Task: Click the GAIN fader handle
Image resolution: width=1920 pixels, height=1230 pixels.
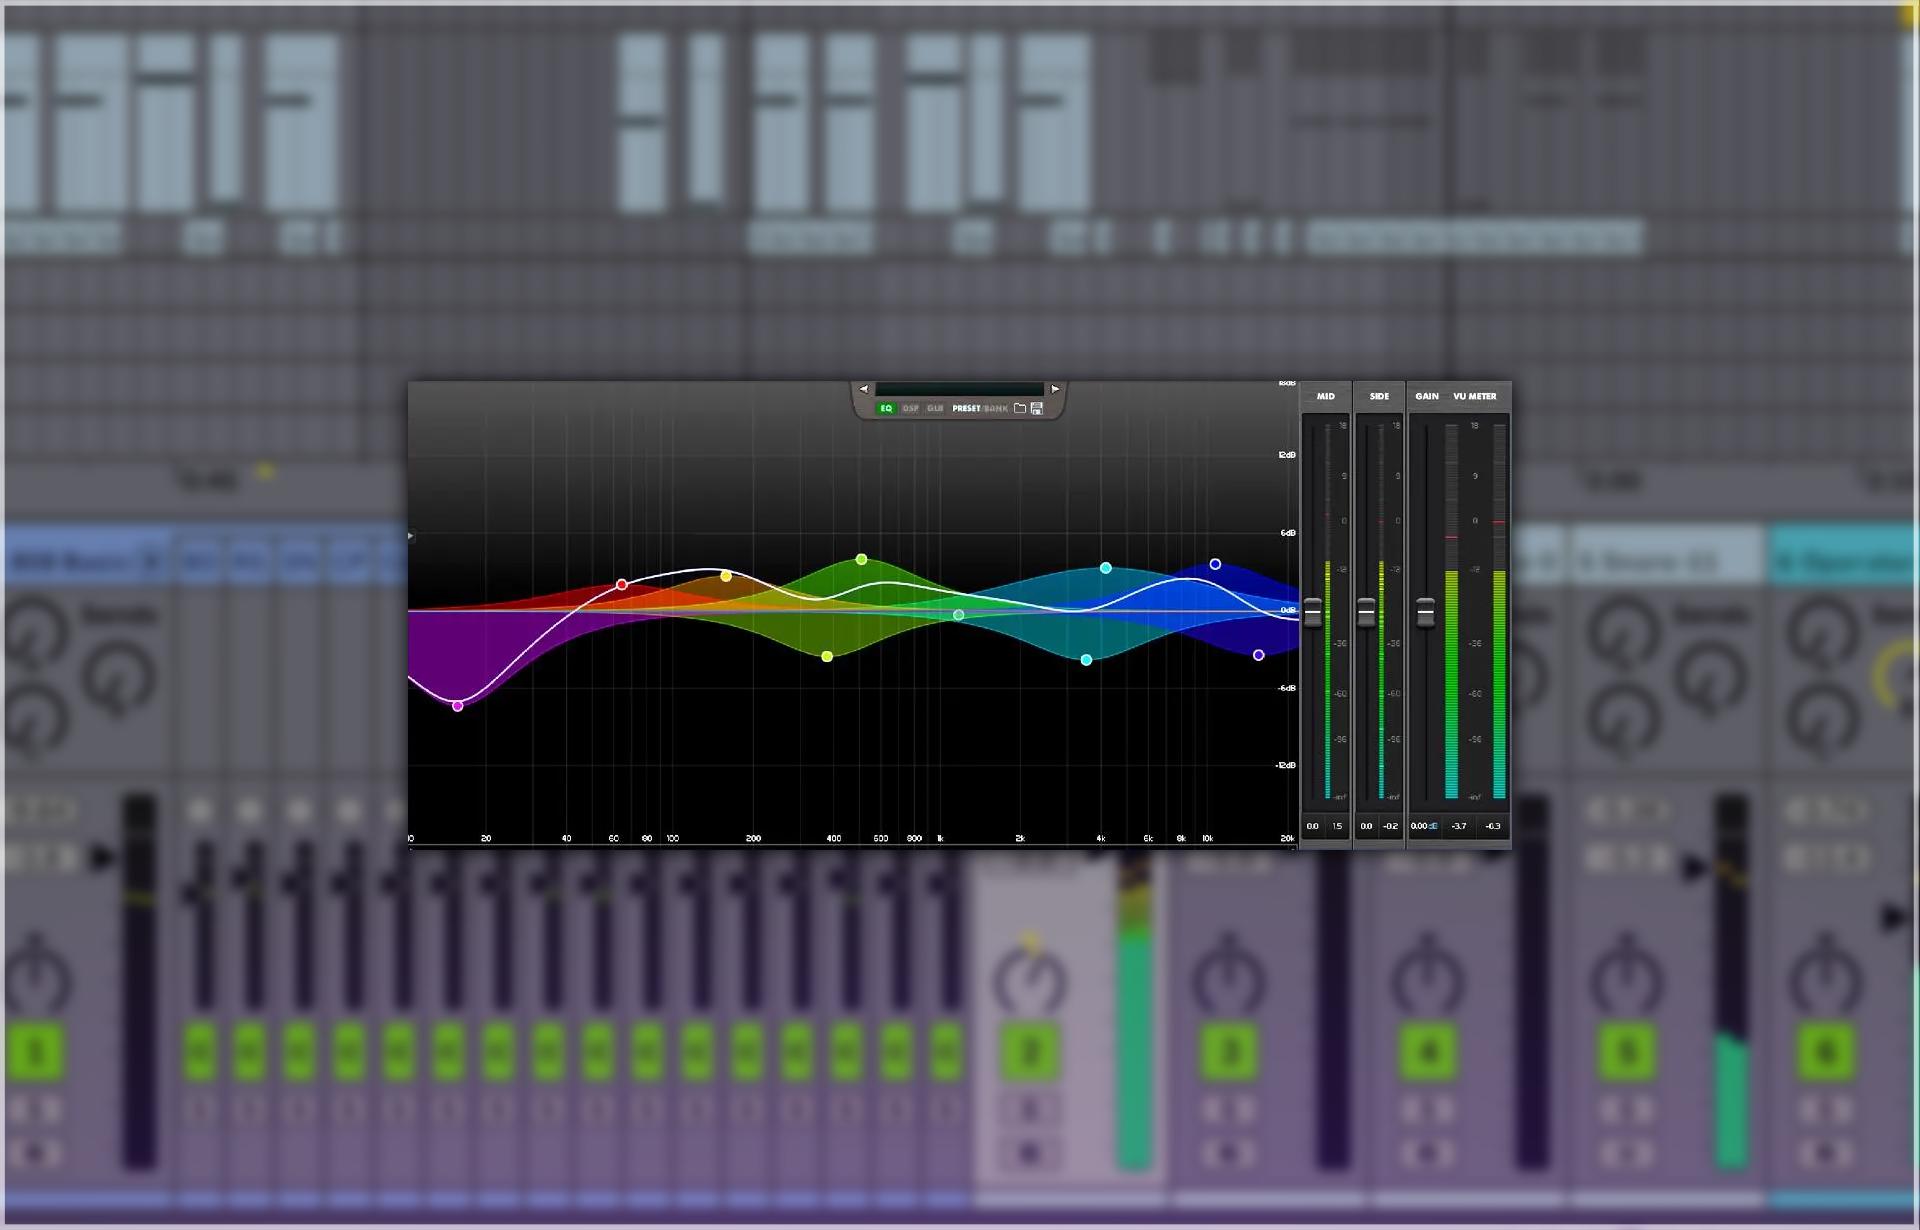Action: (x=1426, y=612)
